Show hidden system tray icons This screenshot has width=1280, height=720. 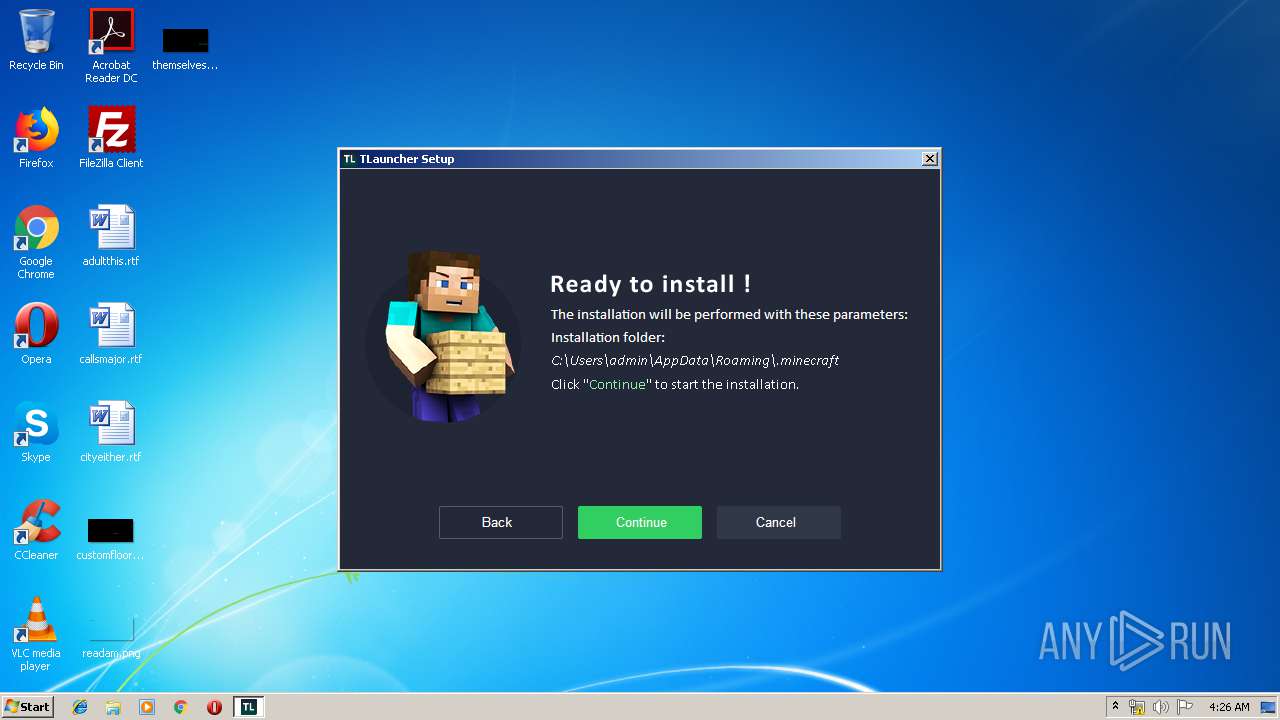point(1115,707)
